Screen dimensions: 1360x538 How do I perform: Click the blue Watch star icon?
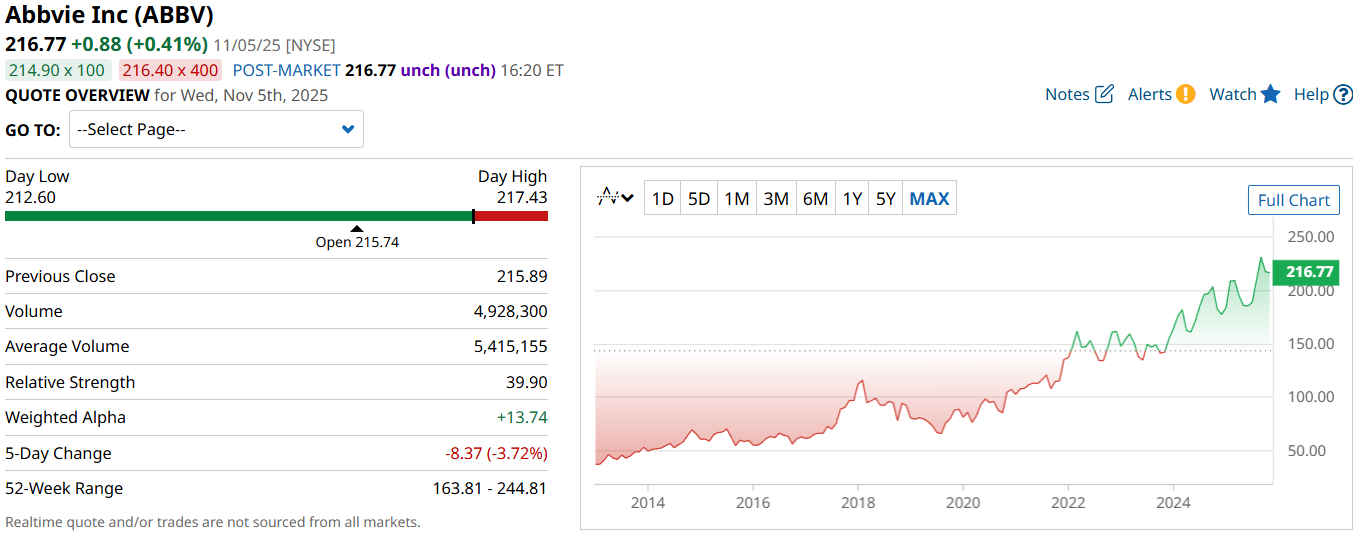tap(1270, 94)
